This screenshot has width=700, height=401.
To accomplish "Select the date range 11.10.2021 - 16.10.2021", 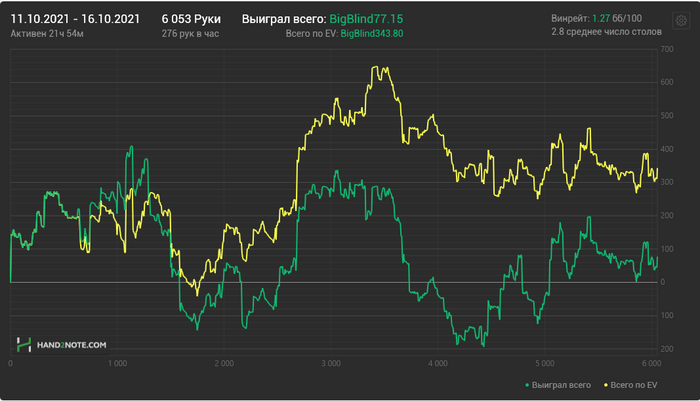I will [75, 19].
